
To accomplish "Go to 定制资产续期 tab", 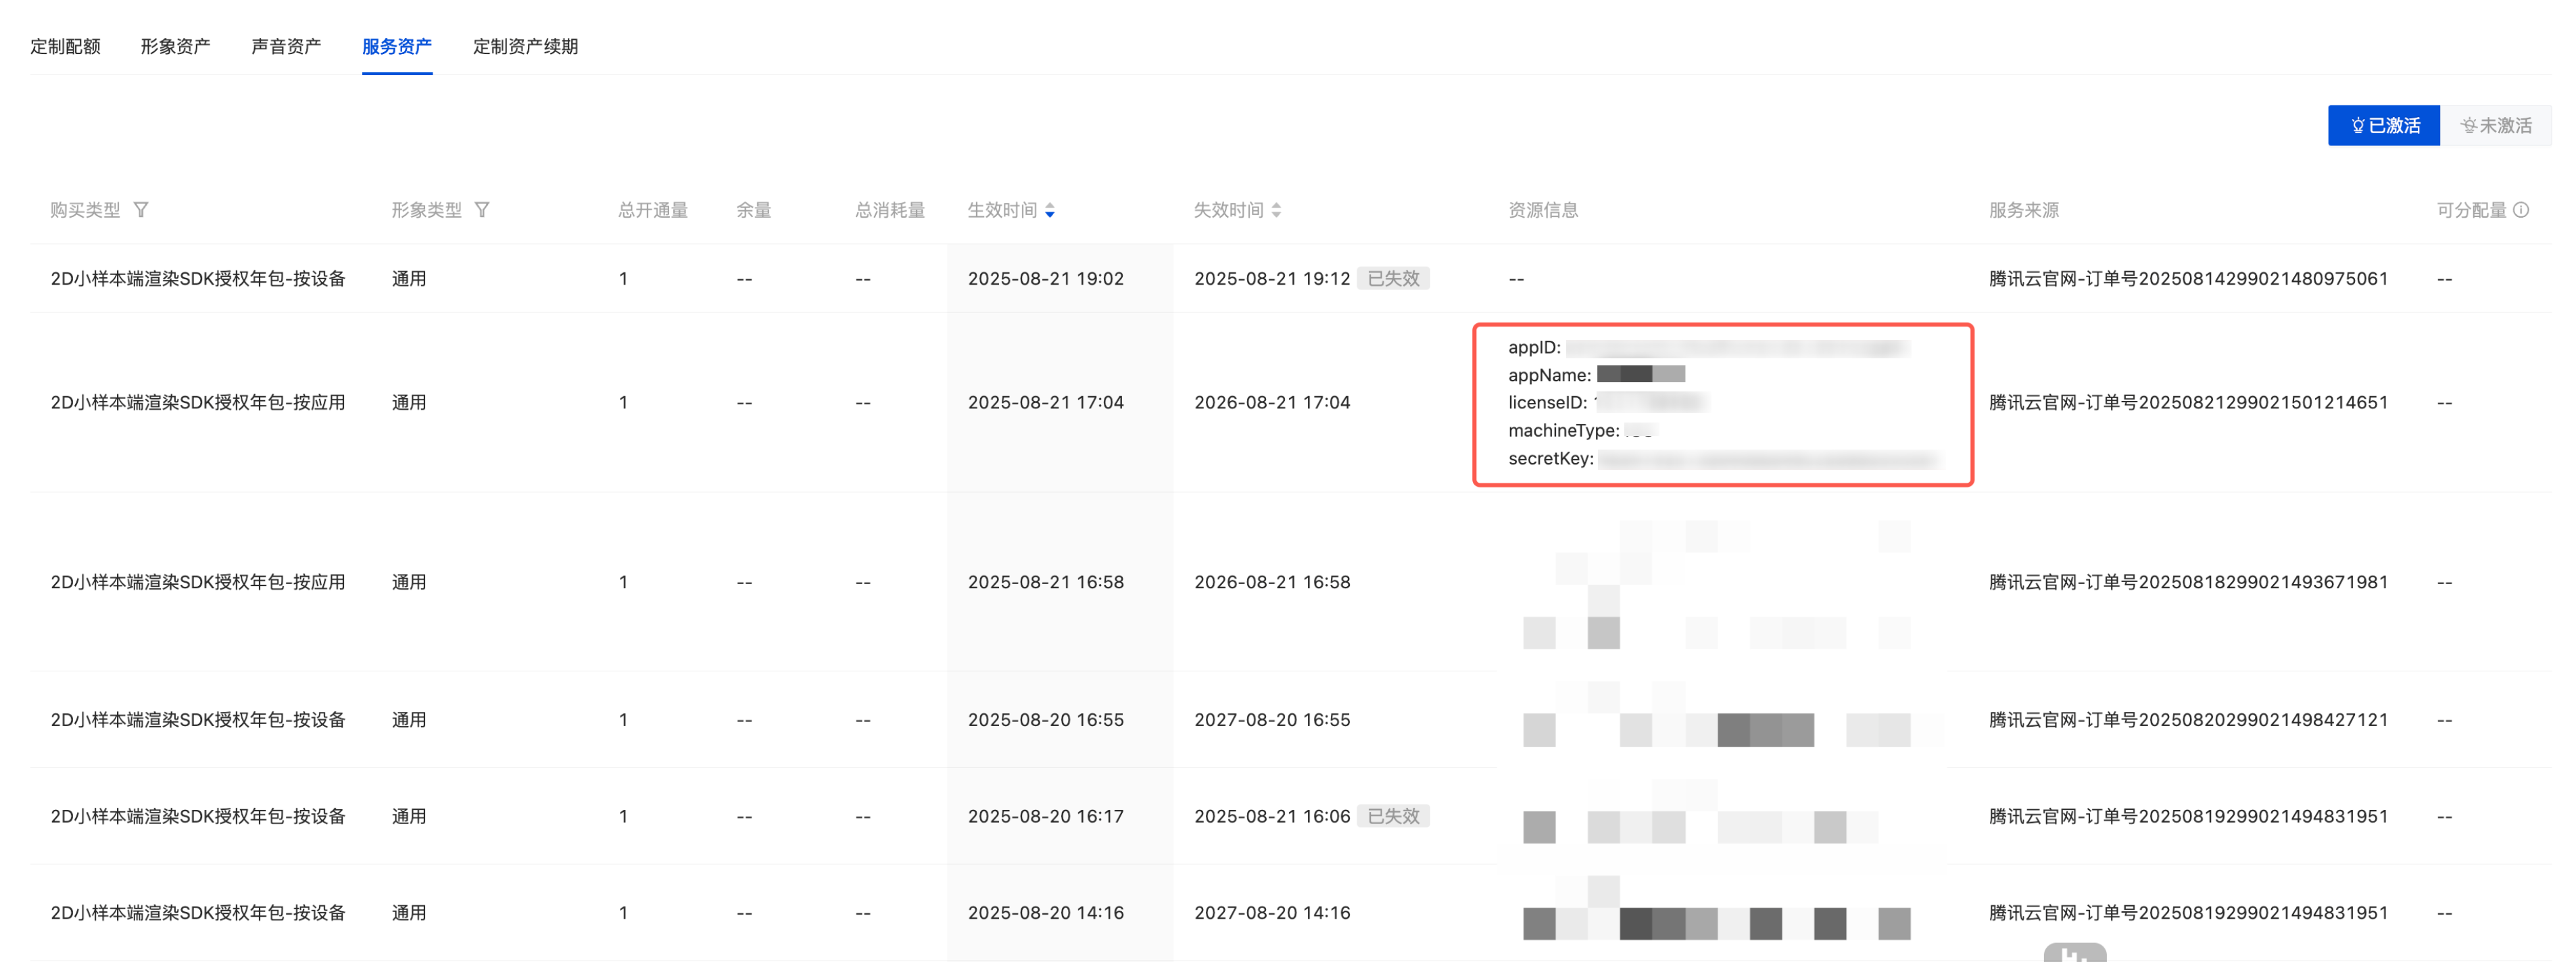I will [x=525, y=47].
